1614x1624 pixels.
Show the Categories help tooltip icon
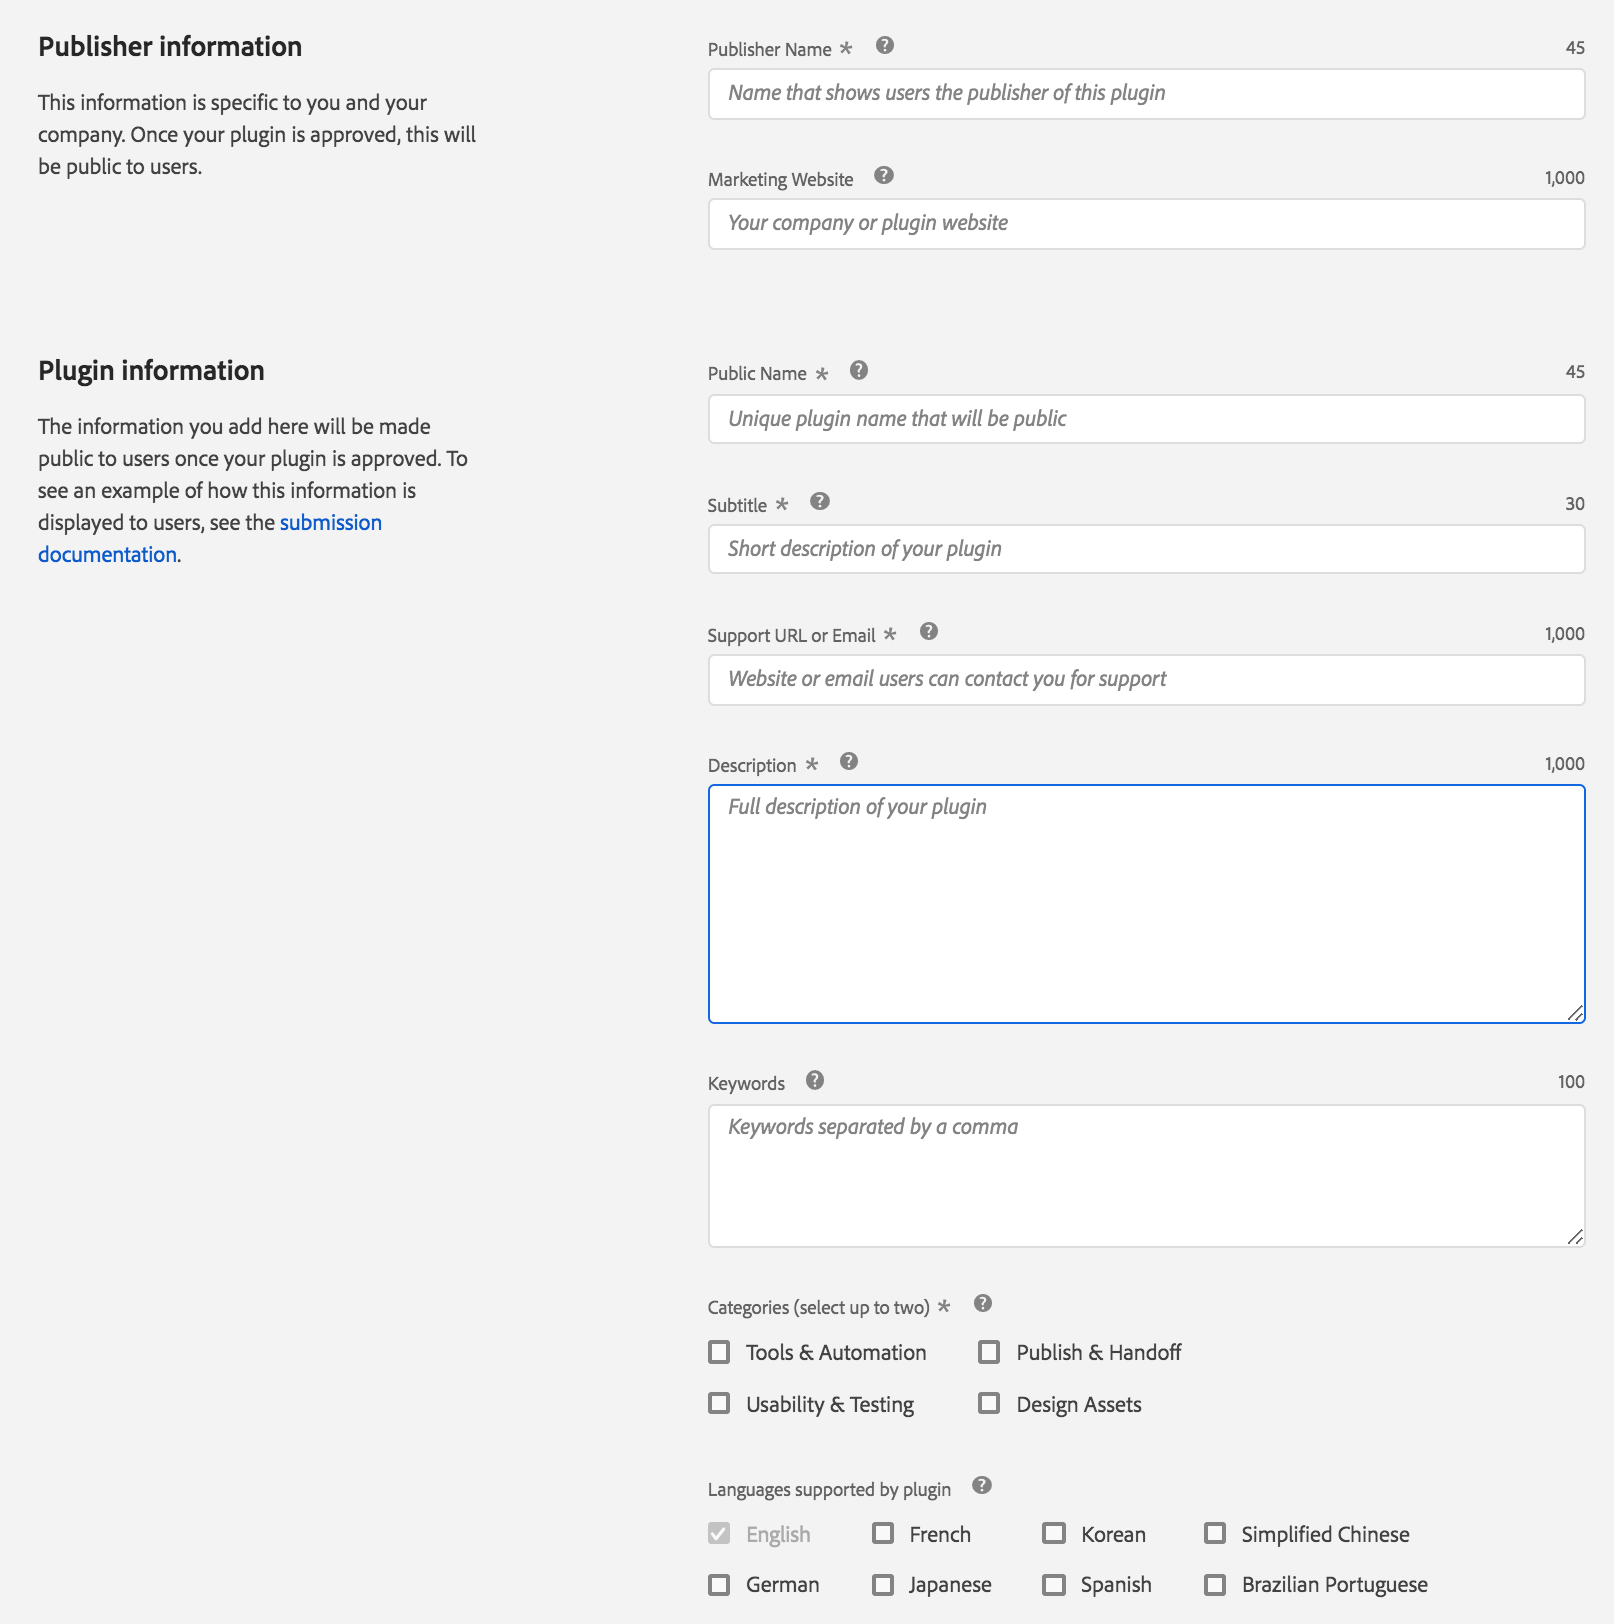983,1304
